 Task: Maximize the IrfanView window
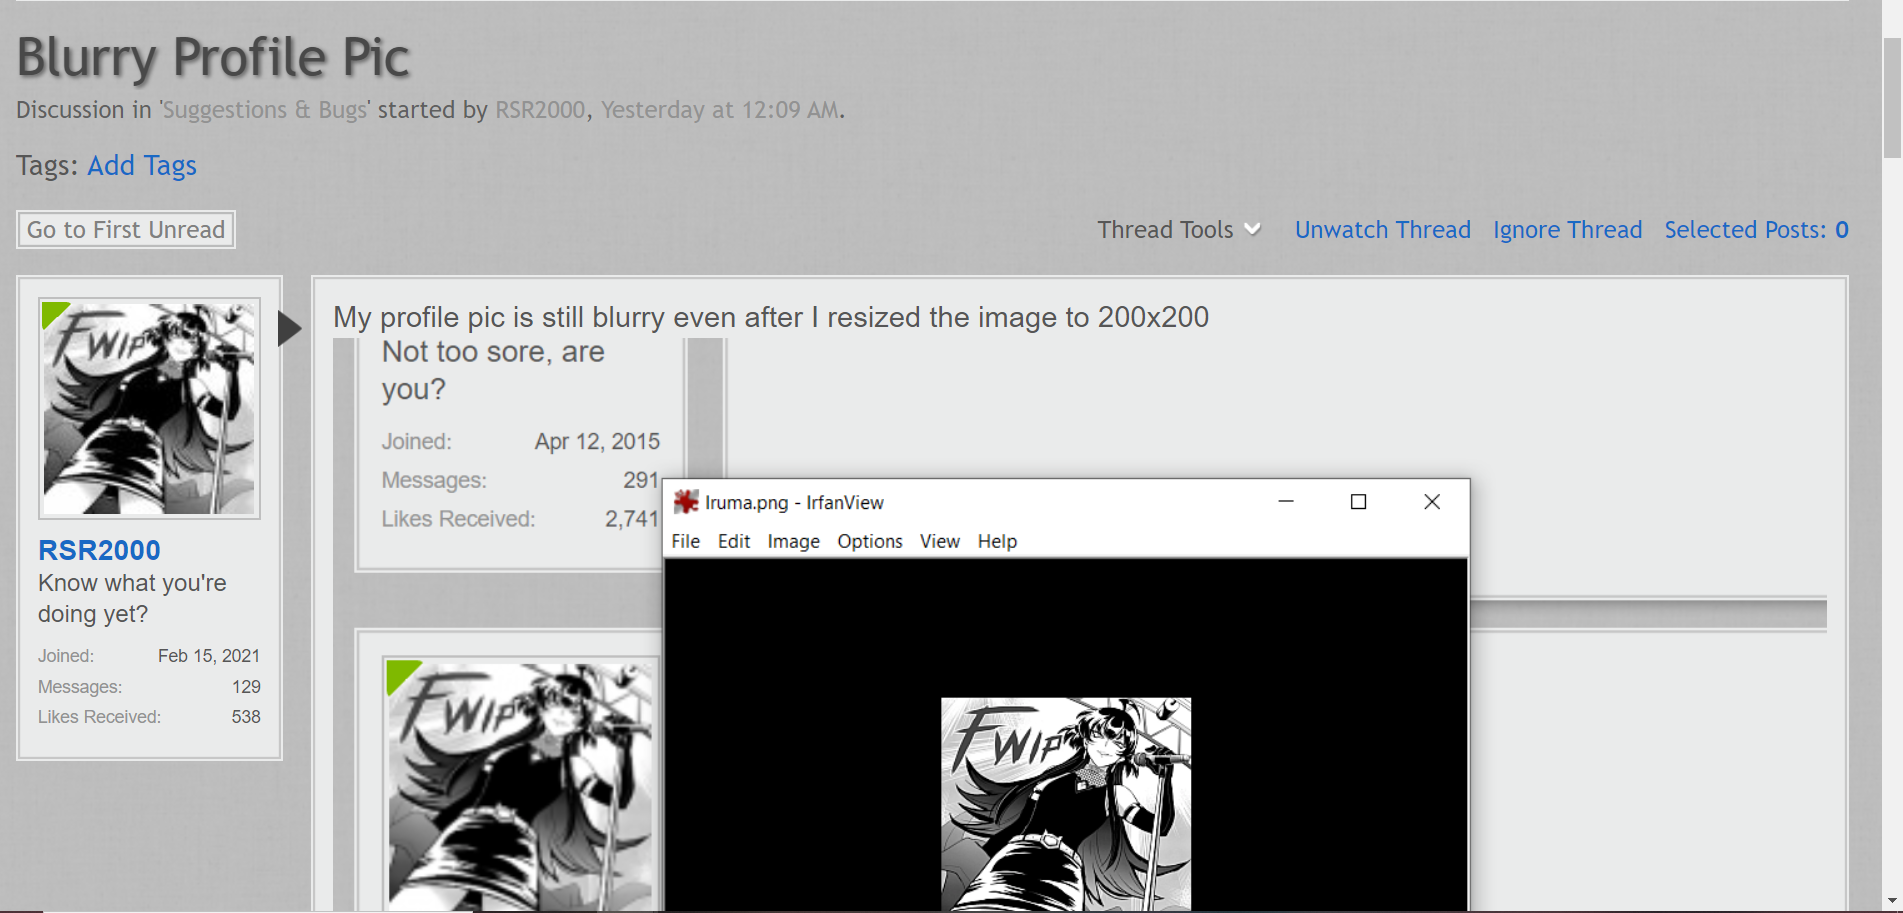click(x=1358, y=502)
